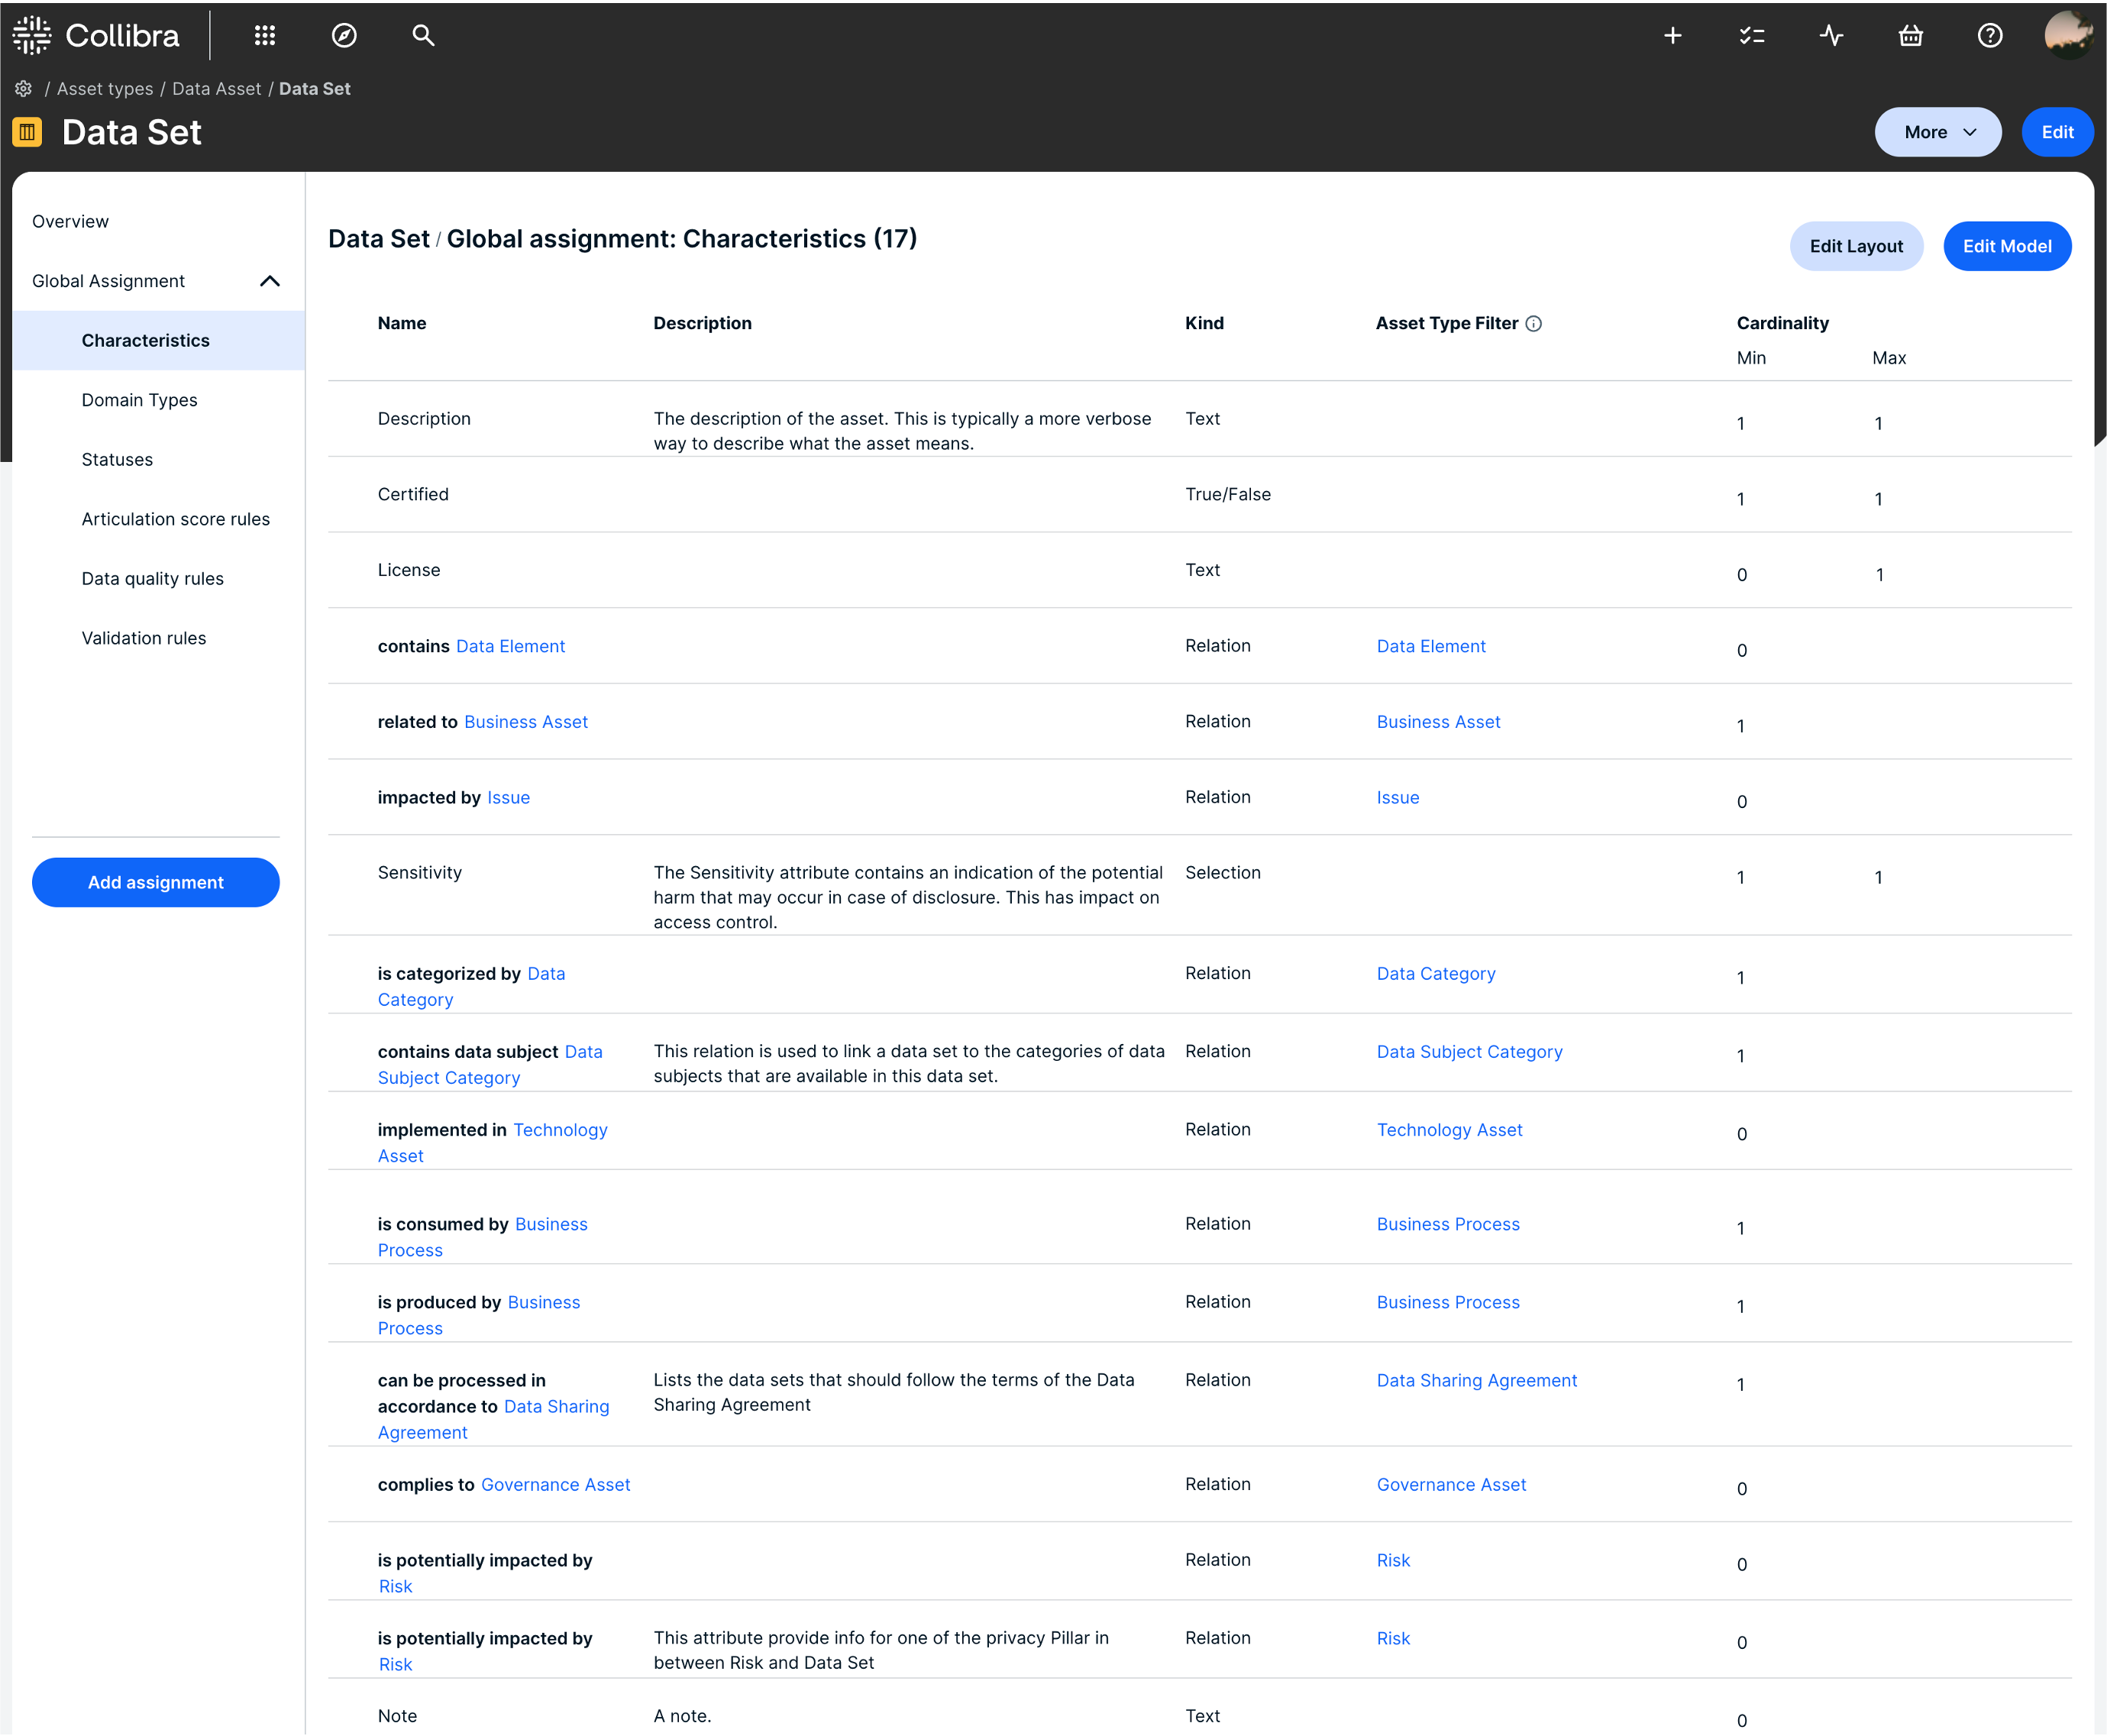Open the tasks checklist icon

coord(1751,36)
